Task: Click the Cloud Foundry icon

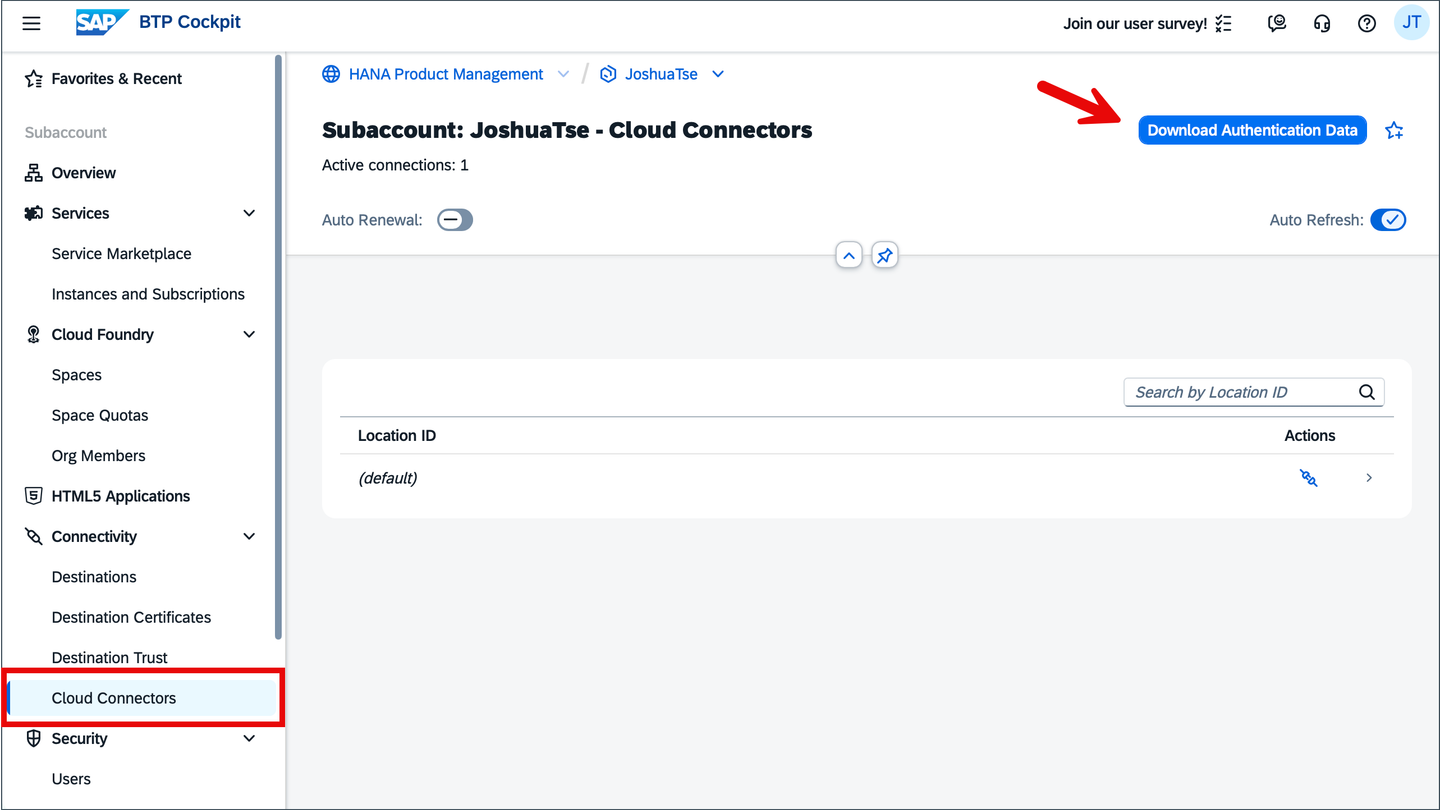Action: [34, 334]
